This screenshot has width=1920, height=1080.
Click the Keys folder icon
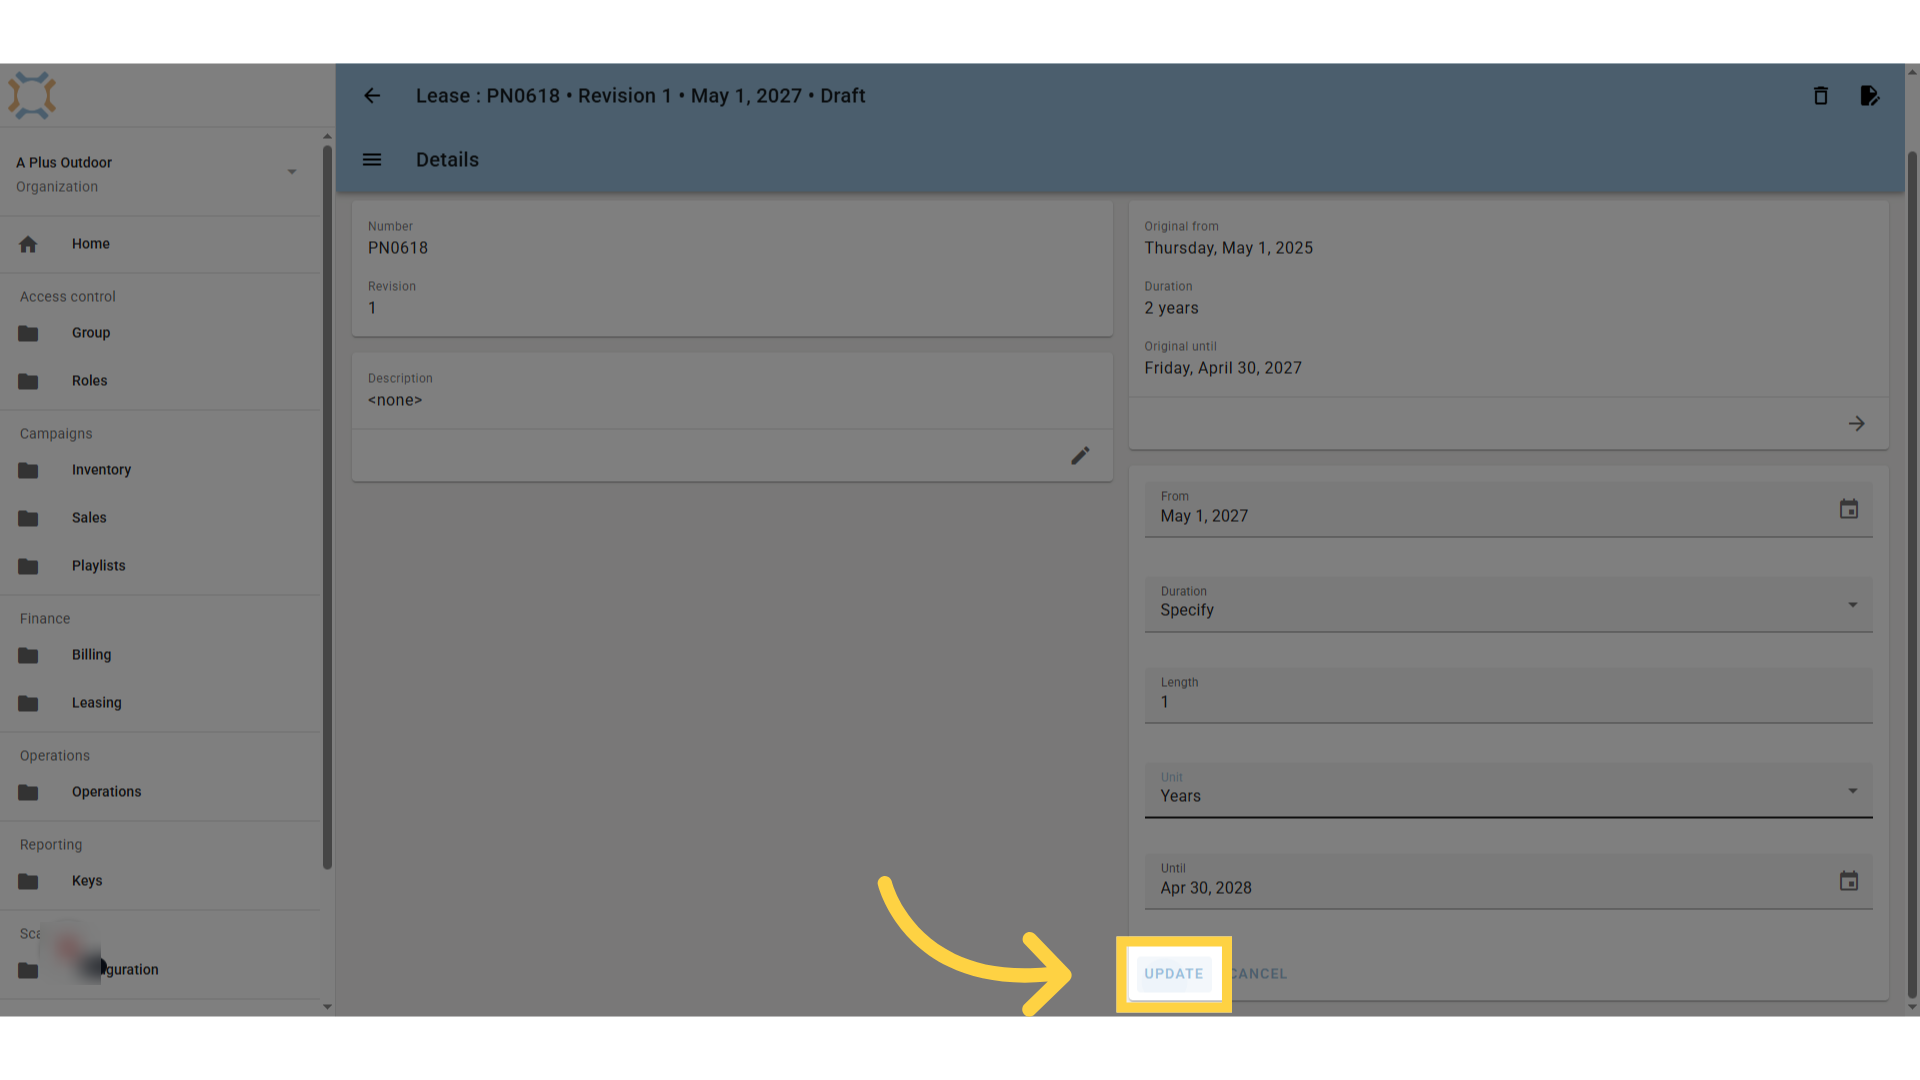pos(28,881)
